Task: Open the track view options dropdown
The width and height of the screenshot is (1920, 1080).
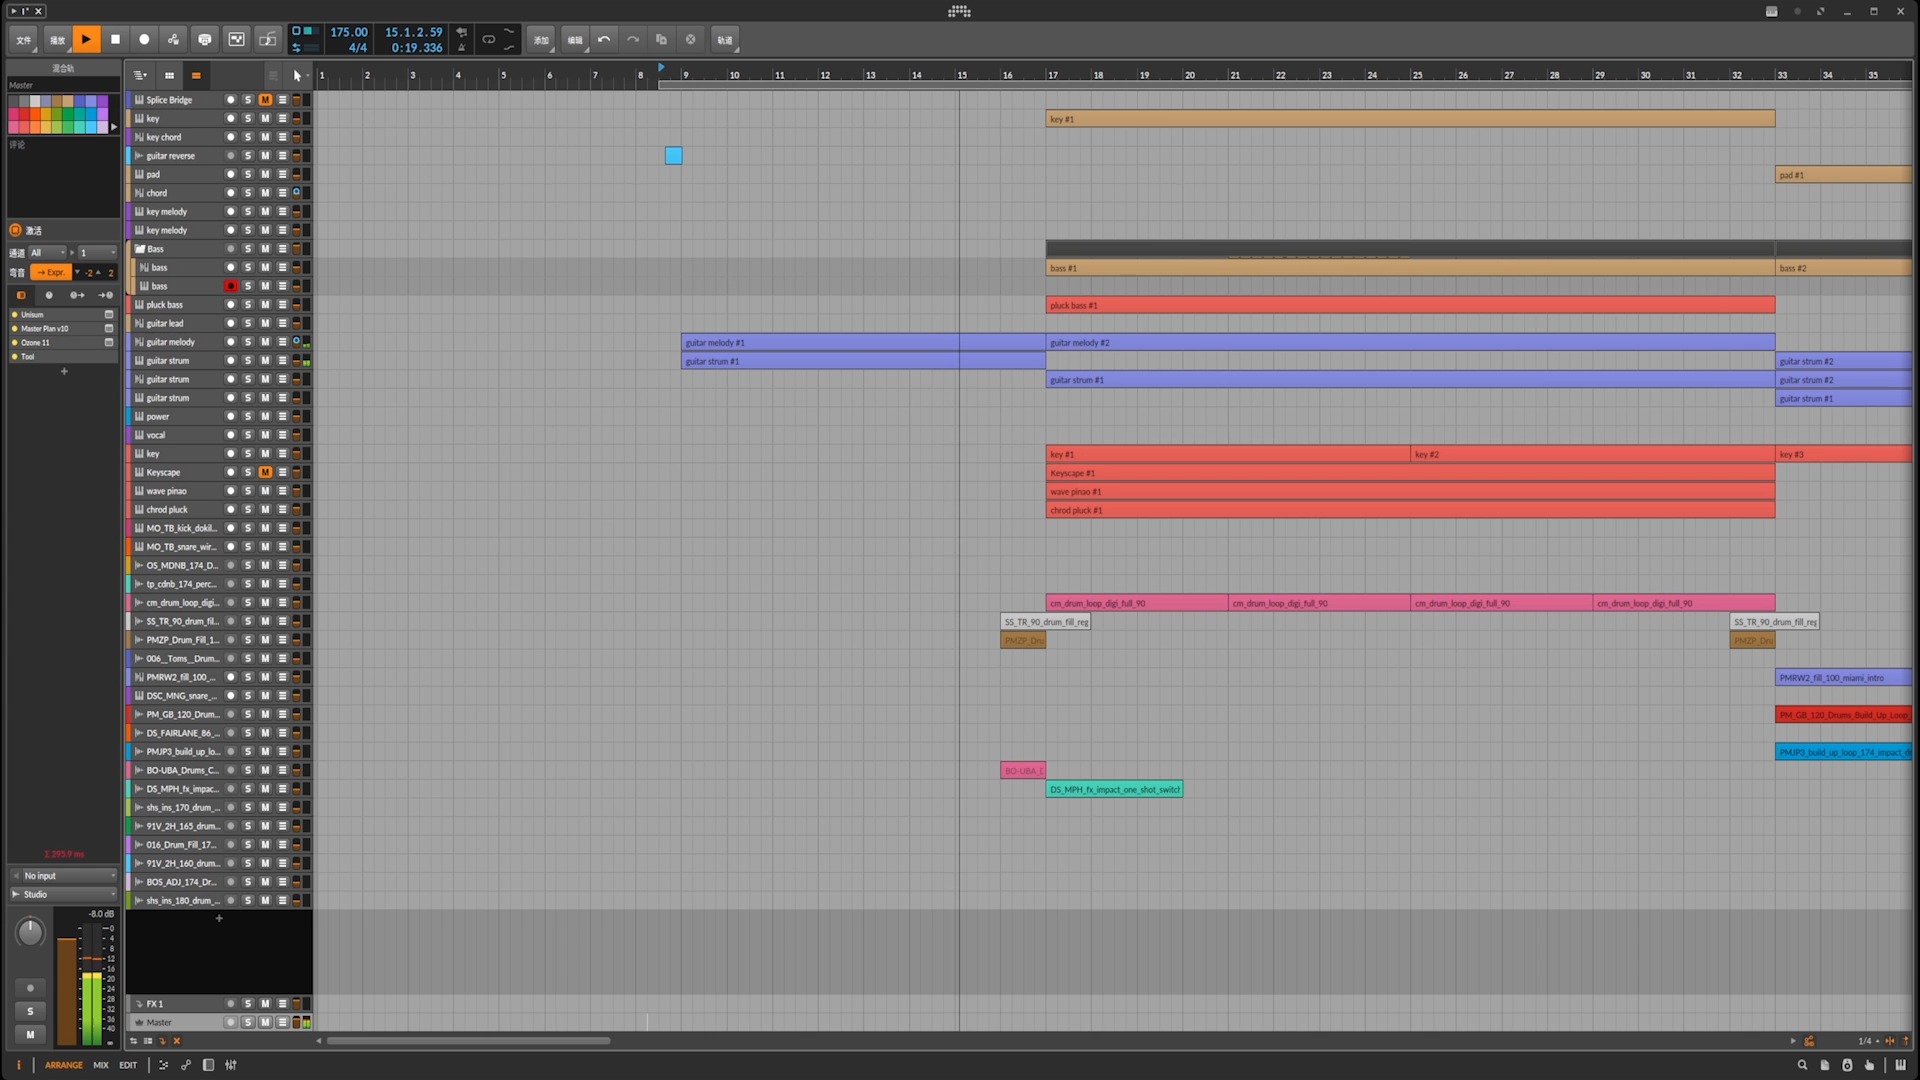Action: tap(140, 75)
